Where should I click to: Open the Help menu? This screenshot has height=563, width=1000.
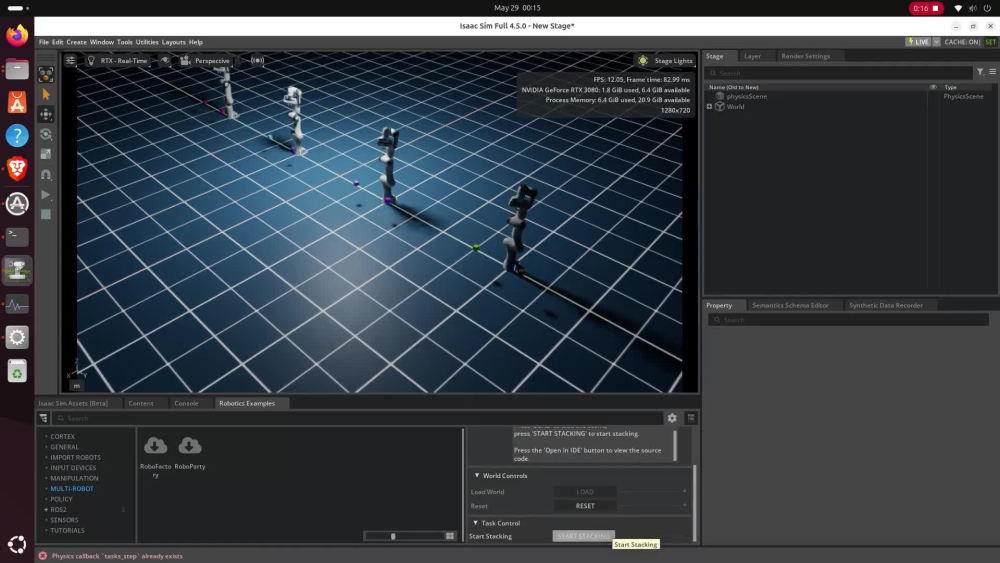(x=196, y=42)
